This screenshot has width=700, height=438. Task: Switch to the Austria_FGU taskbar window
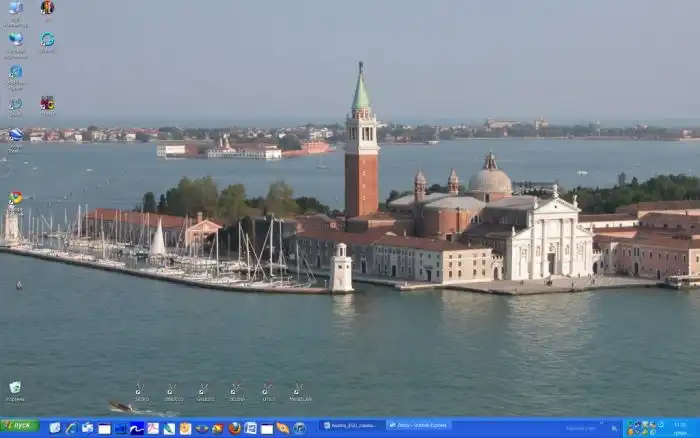coord(351,427)
